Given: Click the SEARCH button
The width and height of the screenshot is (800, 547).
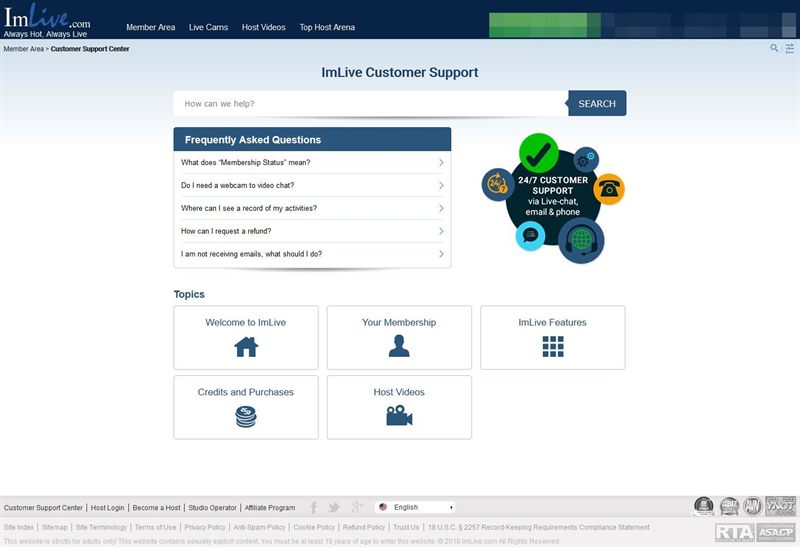Looking at the screenshot, I should click(597, 104).
